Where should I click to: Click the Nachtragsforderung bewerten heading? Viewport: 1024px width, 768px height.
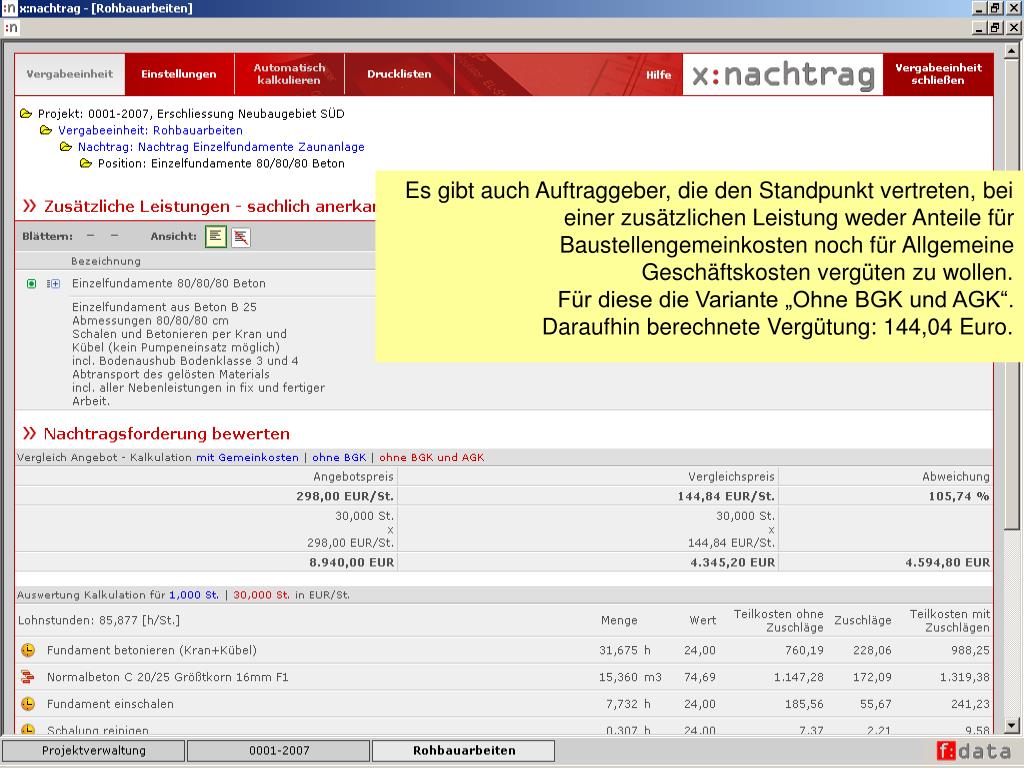point(167,434)
